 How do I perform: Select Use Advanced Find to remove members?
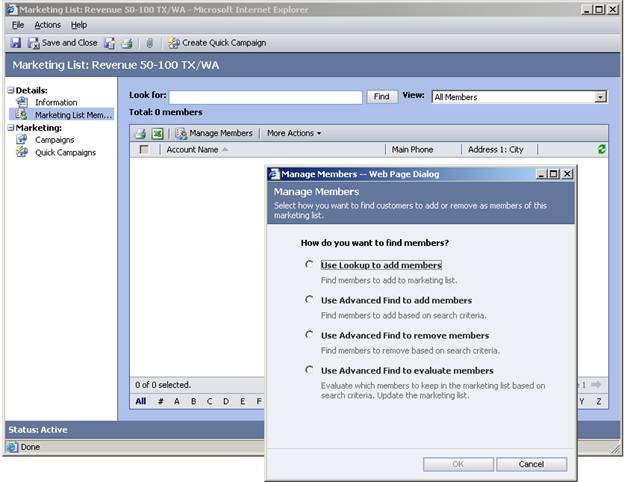pyautogui.click(x=310, y=335)
